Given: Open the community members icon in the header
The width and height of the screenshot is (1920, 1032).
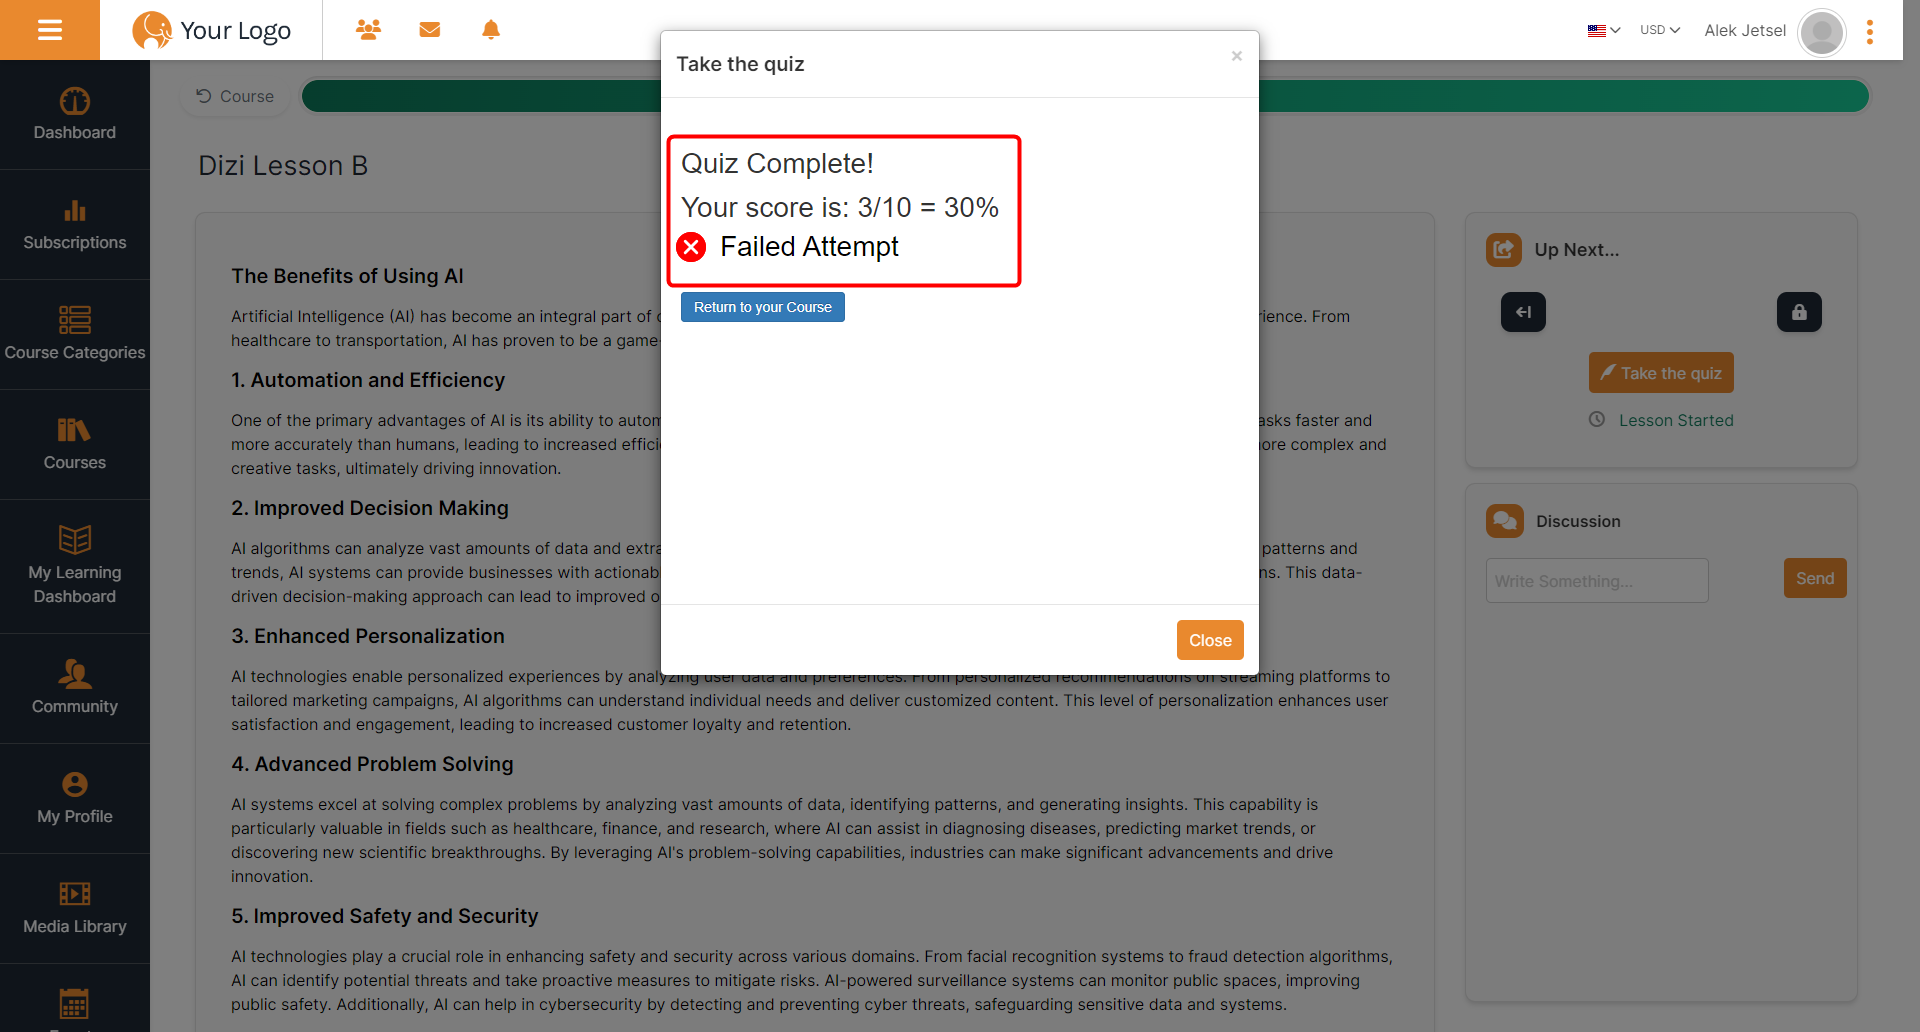Looking at the screenshot, I should pyautogui.click(x=368, y=30).
